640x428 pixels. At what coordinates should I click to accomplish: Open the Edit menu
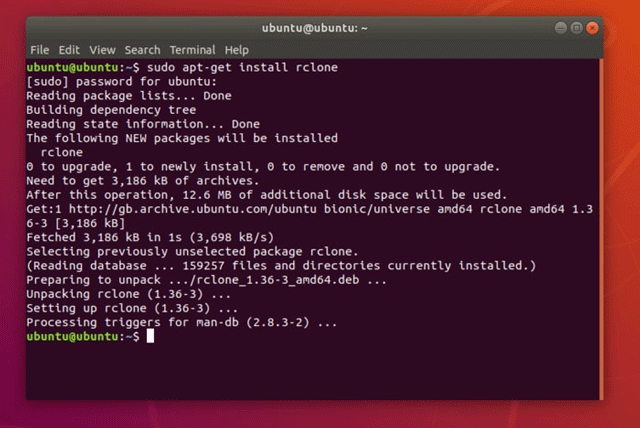coord(69,49)
